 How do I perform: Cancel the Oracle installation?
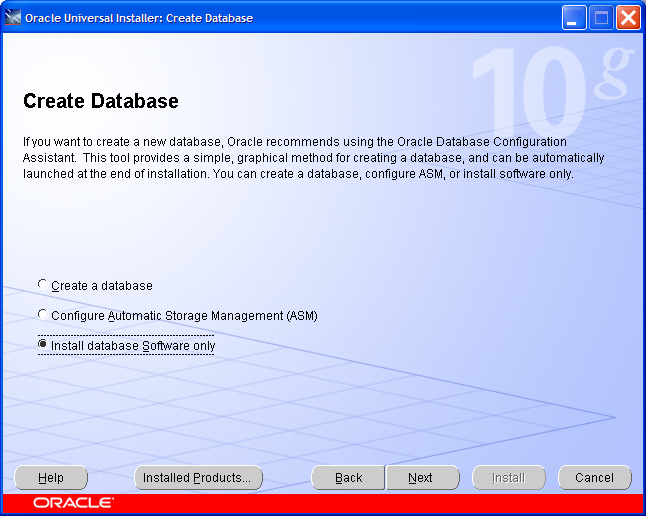[x=595, y=478]
